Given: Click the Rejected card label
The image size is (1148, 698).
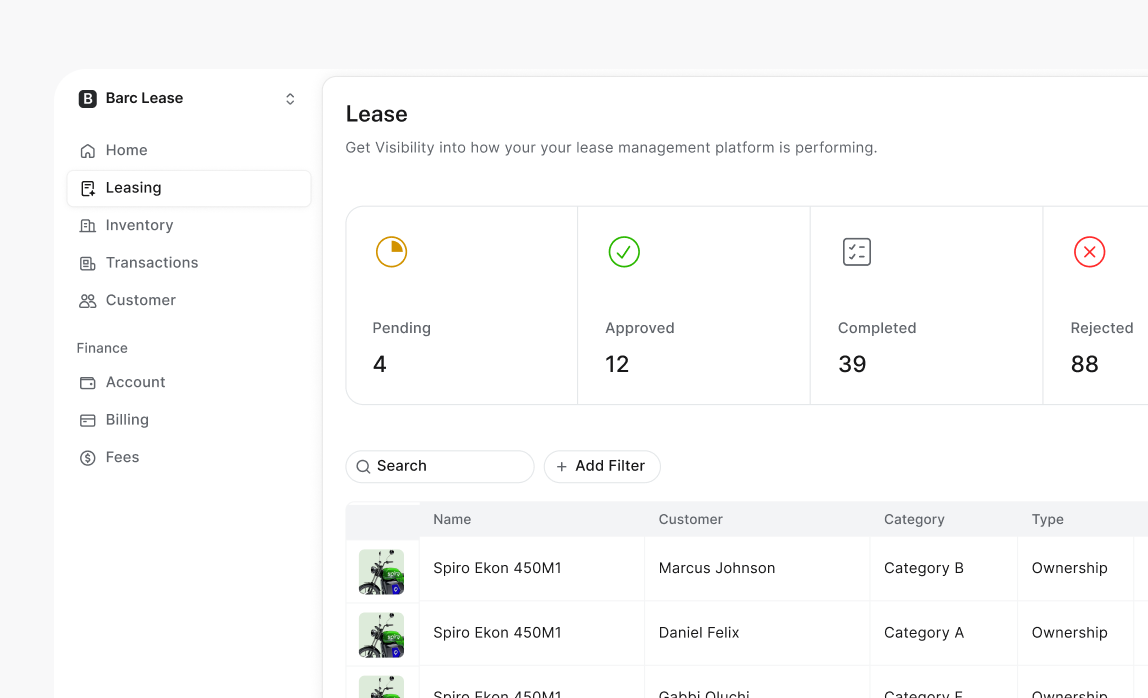Looking at the screenshot, I should click(1102, 328).
